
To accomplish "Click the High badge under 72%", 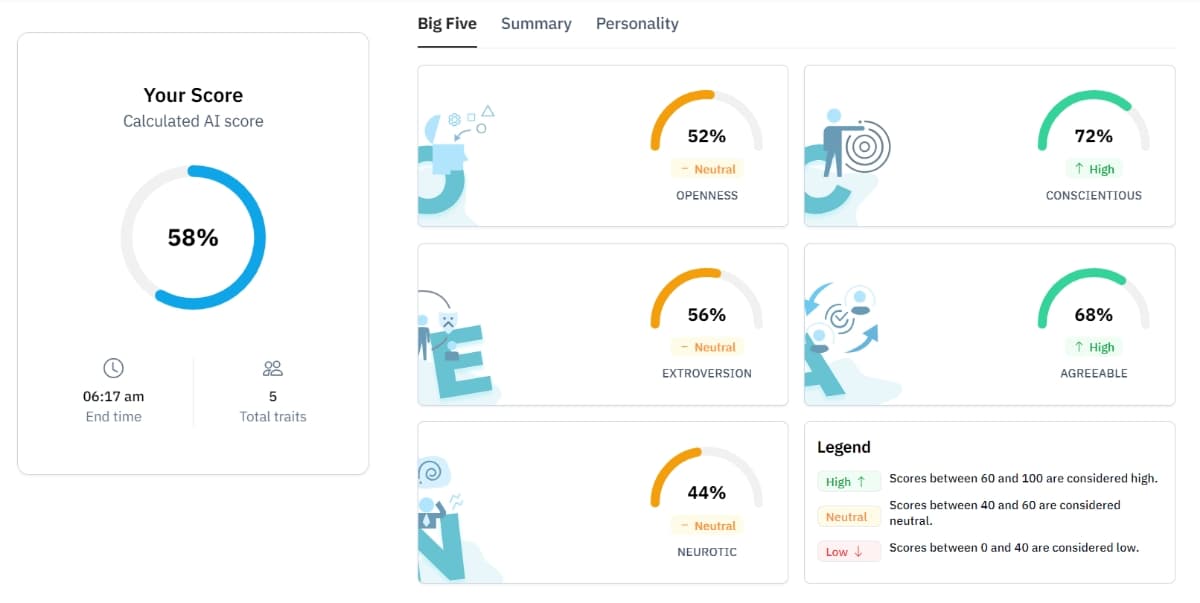I will pyautogui.click(x=1094, y=169).
